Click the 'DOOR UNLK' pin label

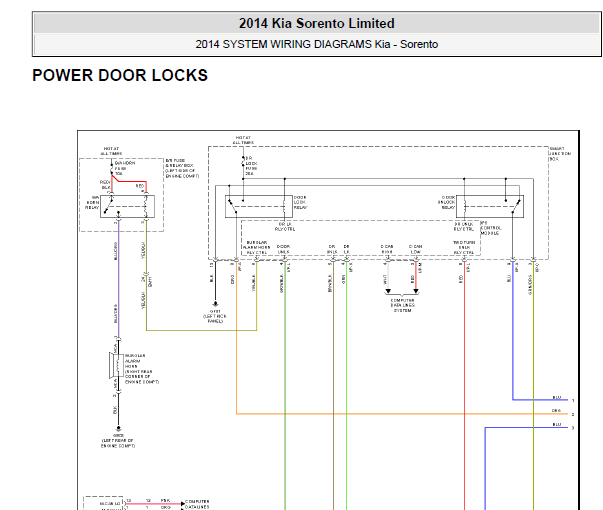click(283, 249)
